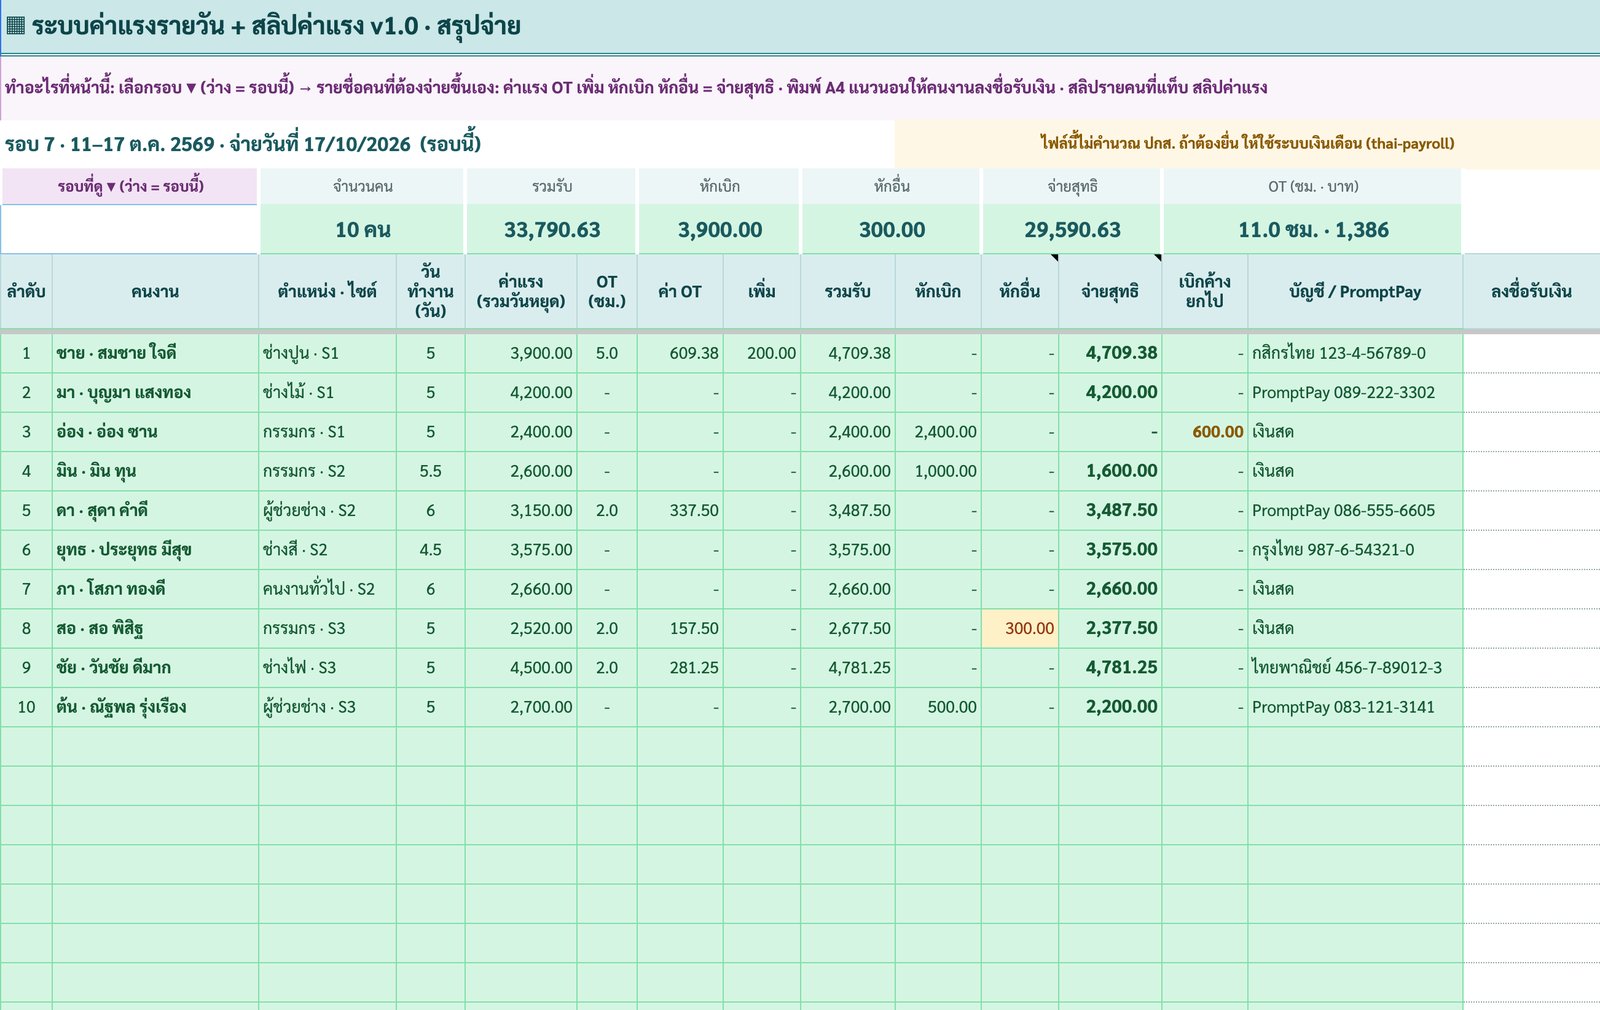This screenshot has width=1600, height=1010.
Task: Select advance 2,400.00 for อ่อง ซาน
Action: [x=937, y=432]
